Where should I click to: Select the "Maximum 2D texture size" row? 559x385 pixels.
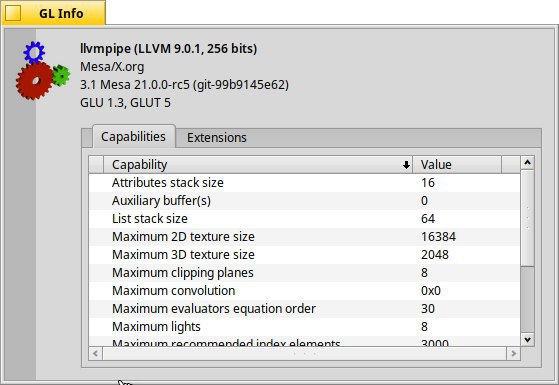304,237
